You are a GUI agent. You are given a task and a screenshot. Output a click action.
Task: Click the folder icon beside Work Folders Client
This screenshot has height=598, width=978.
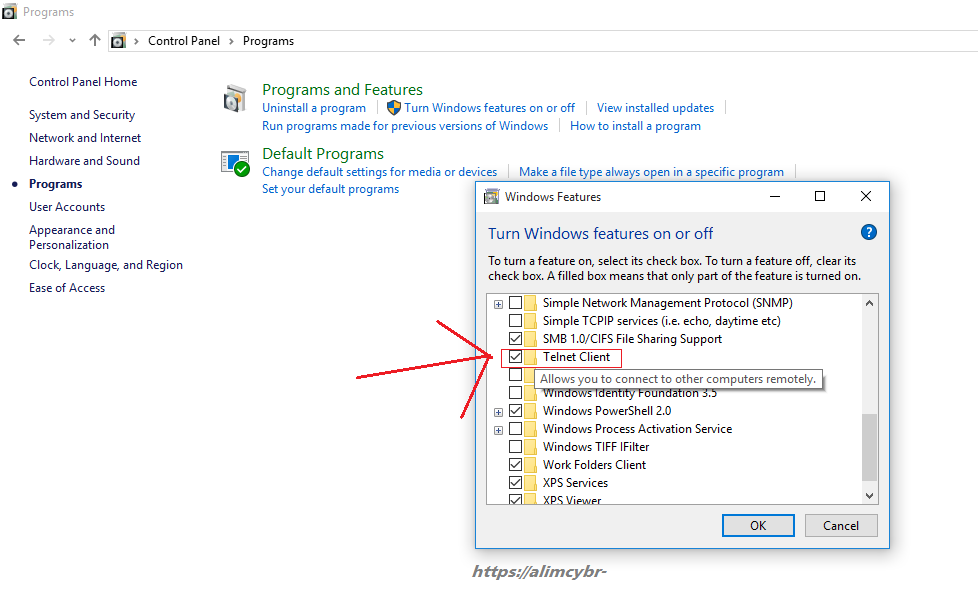point(530,465)
